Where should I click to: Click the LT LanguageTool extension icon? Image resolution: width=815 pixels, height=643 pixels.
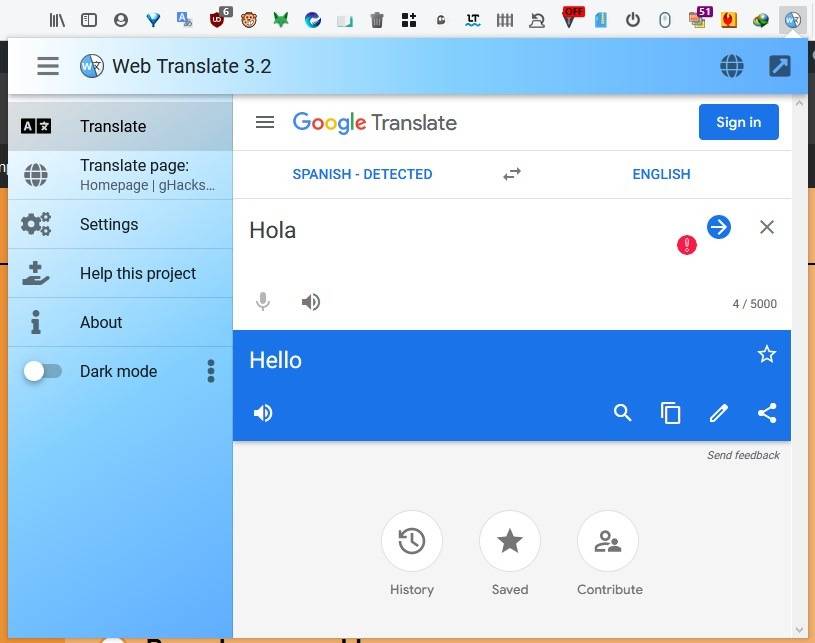(472, 20)
